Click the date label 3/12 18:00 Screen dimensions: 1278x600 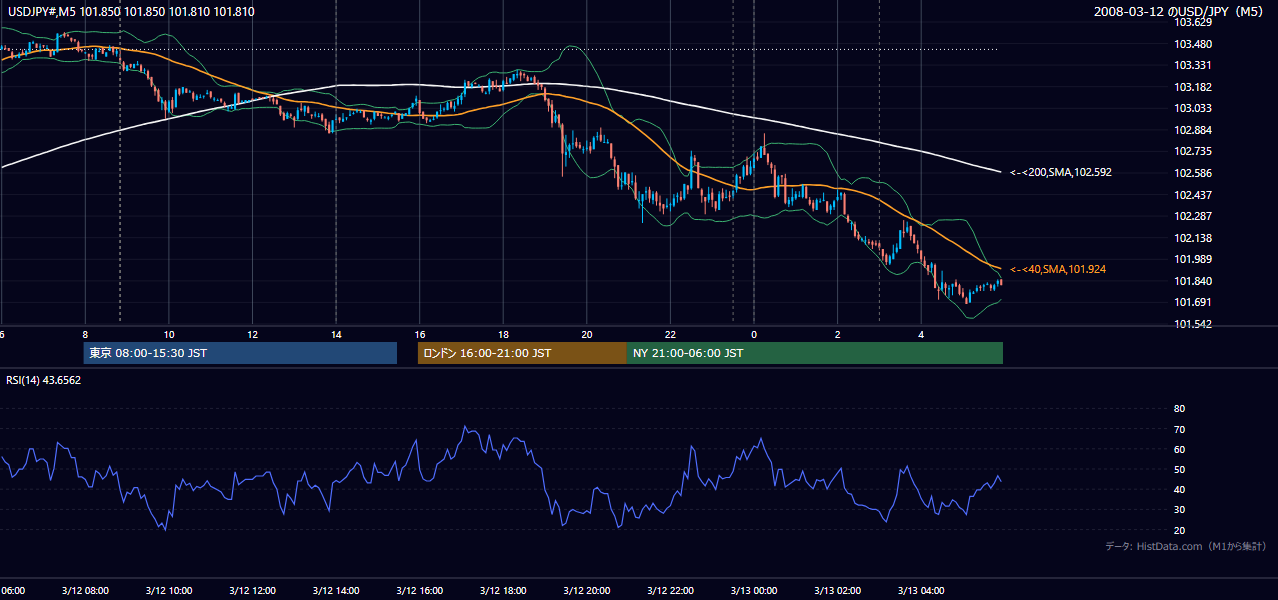[503, 591]
